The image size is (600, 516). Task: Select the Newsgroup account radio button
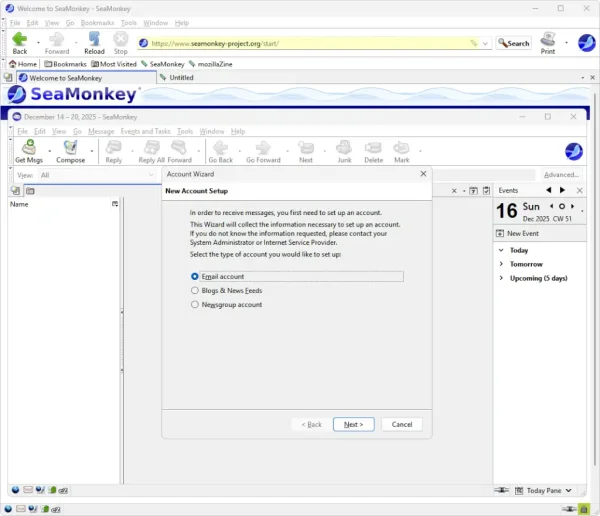pyautogui.click(x=194, y=305)
